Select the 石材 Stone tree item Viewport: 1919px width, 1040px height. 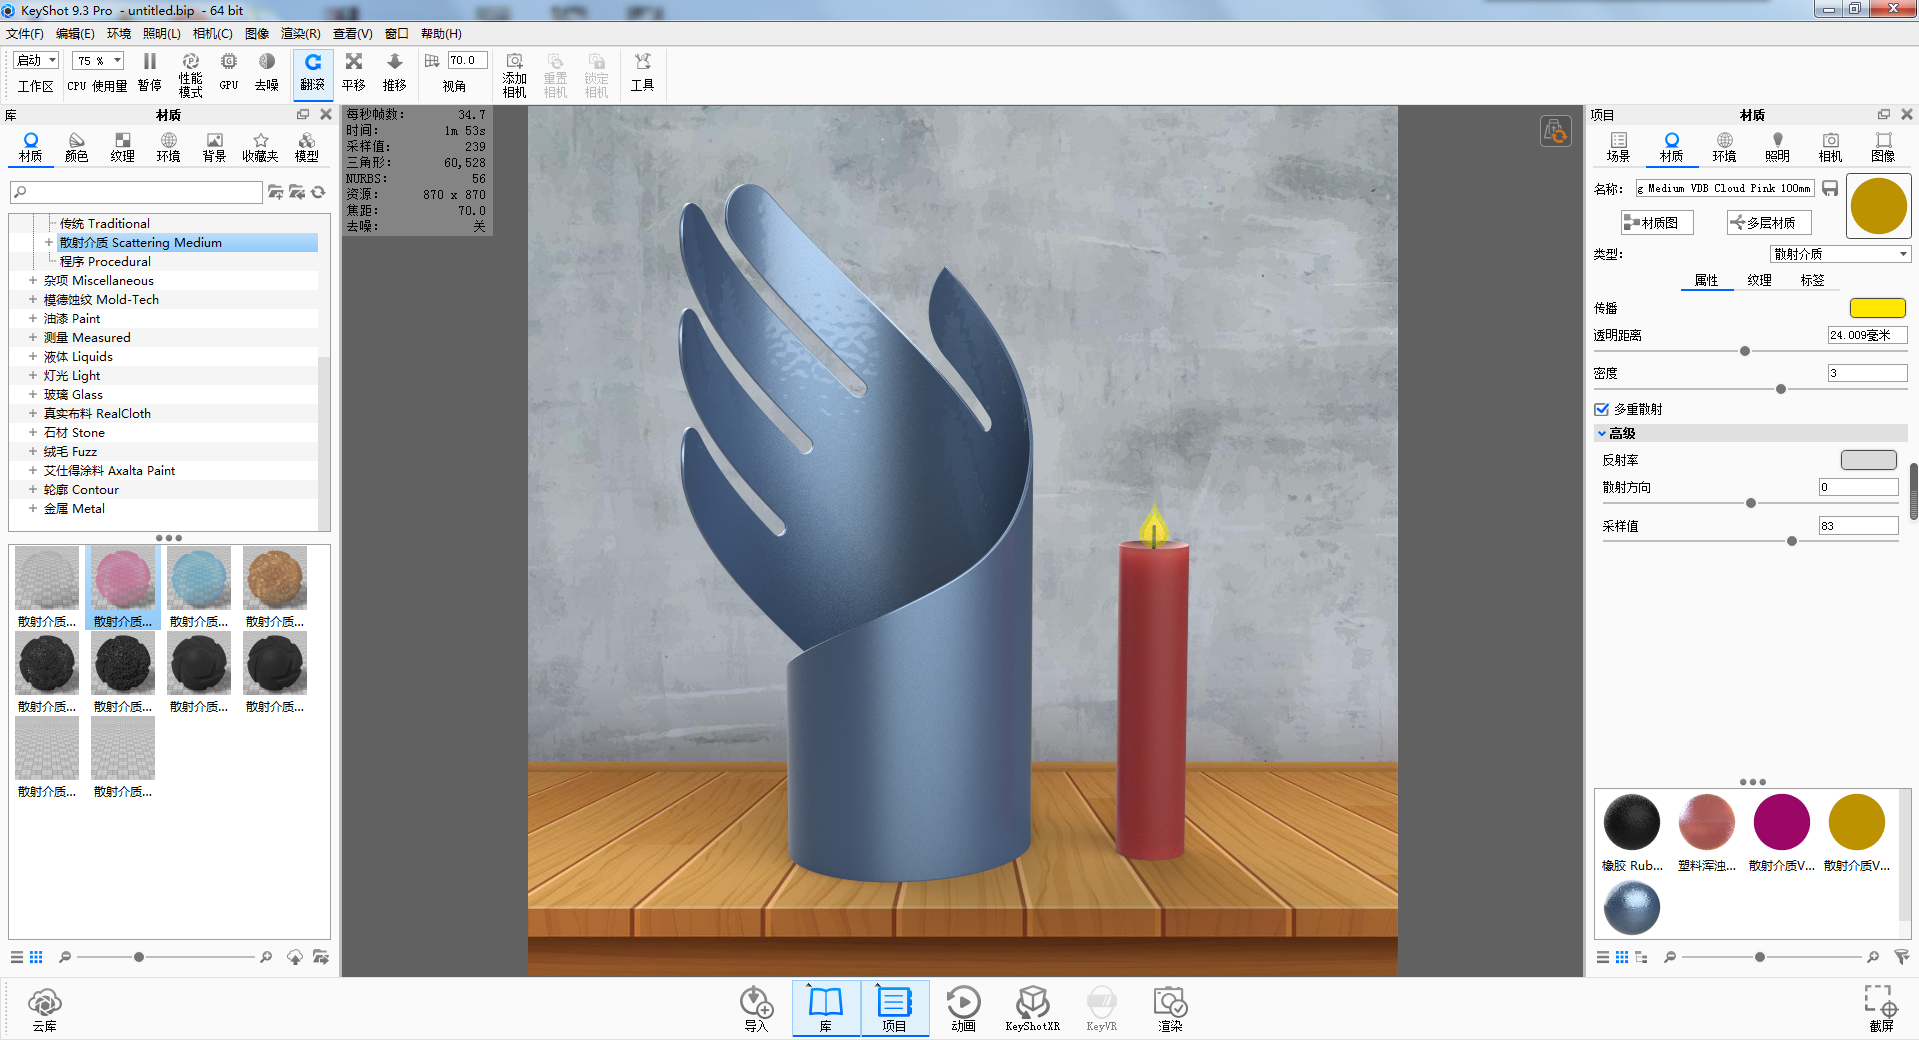pyautogui.click(x=74, y=433)
